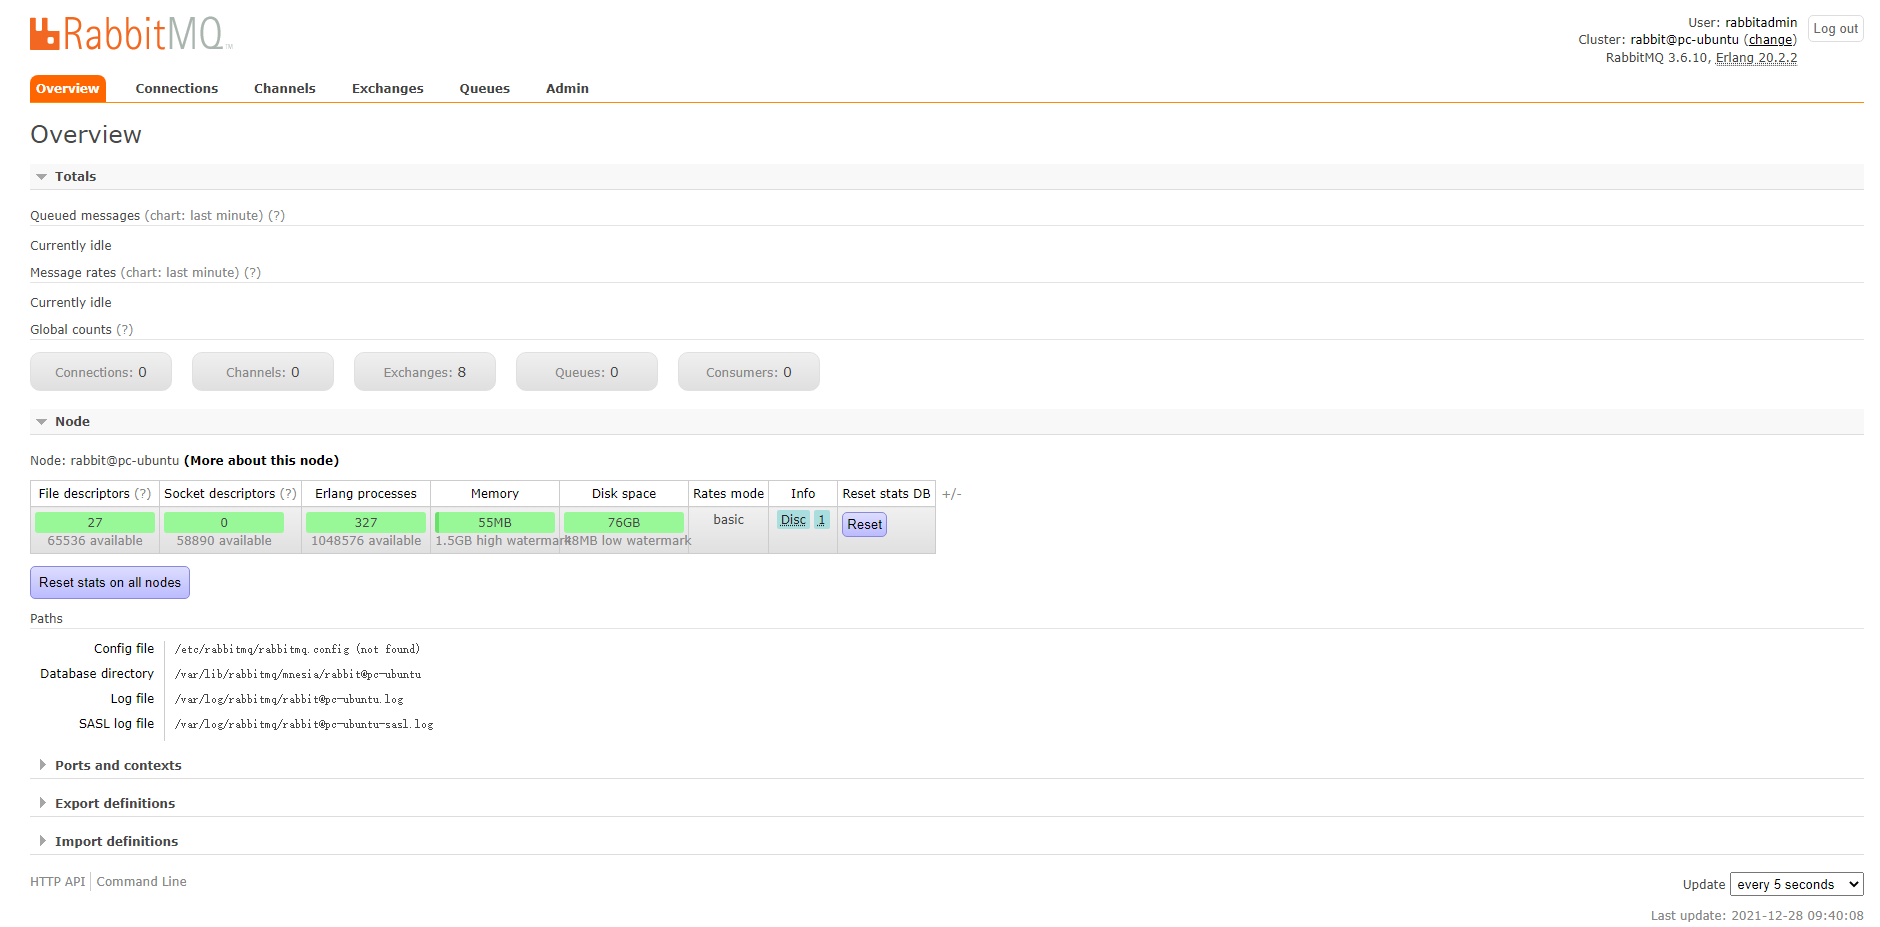Open More about this node link
The height and width of the screenshot is (927, 1880).
point(262,461)
